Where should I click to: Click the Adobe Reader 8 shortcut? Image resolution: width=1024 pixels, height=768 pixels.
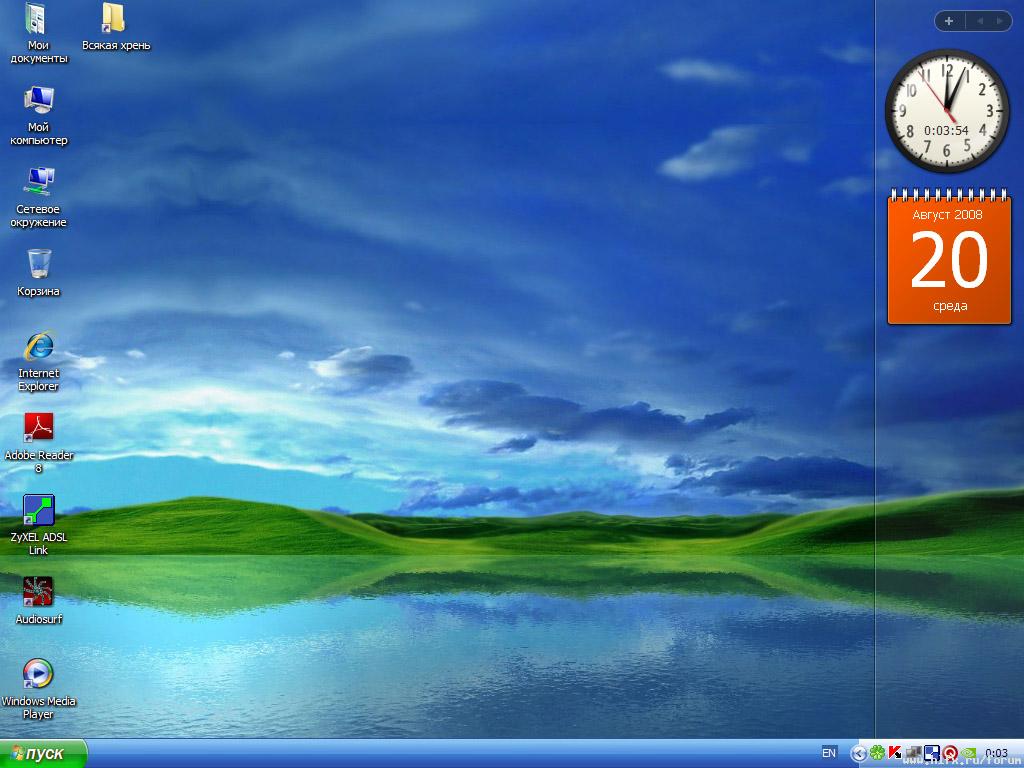click(x=39, y=443)
